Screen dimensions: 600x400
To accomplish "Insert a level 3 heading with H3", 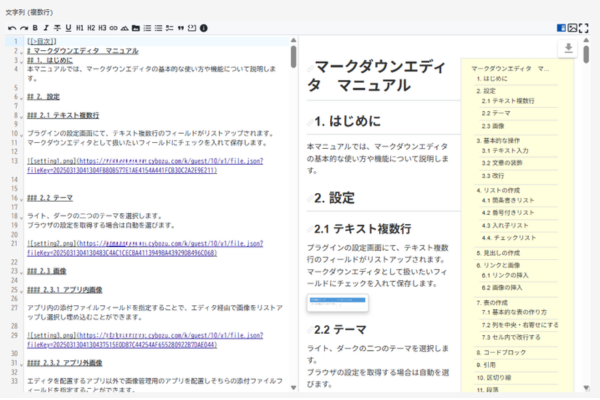I will [102, 28].
